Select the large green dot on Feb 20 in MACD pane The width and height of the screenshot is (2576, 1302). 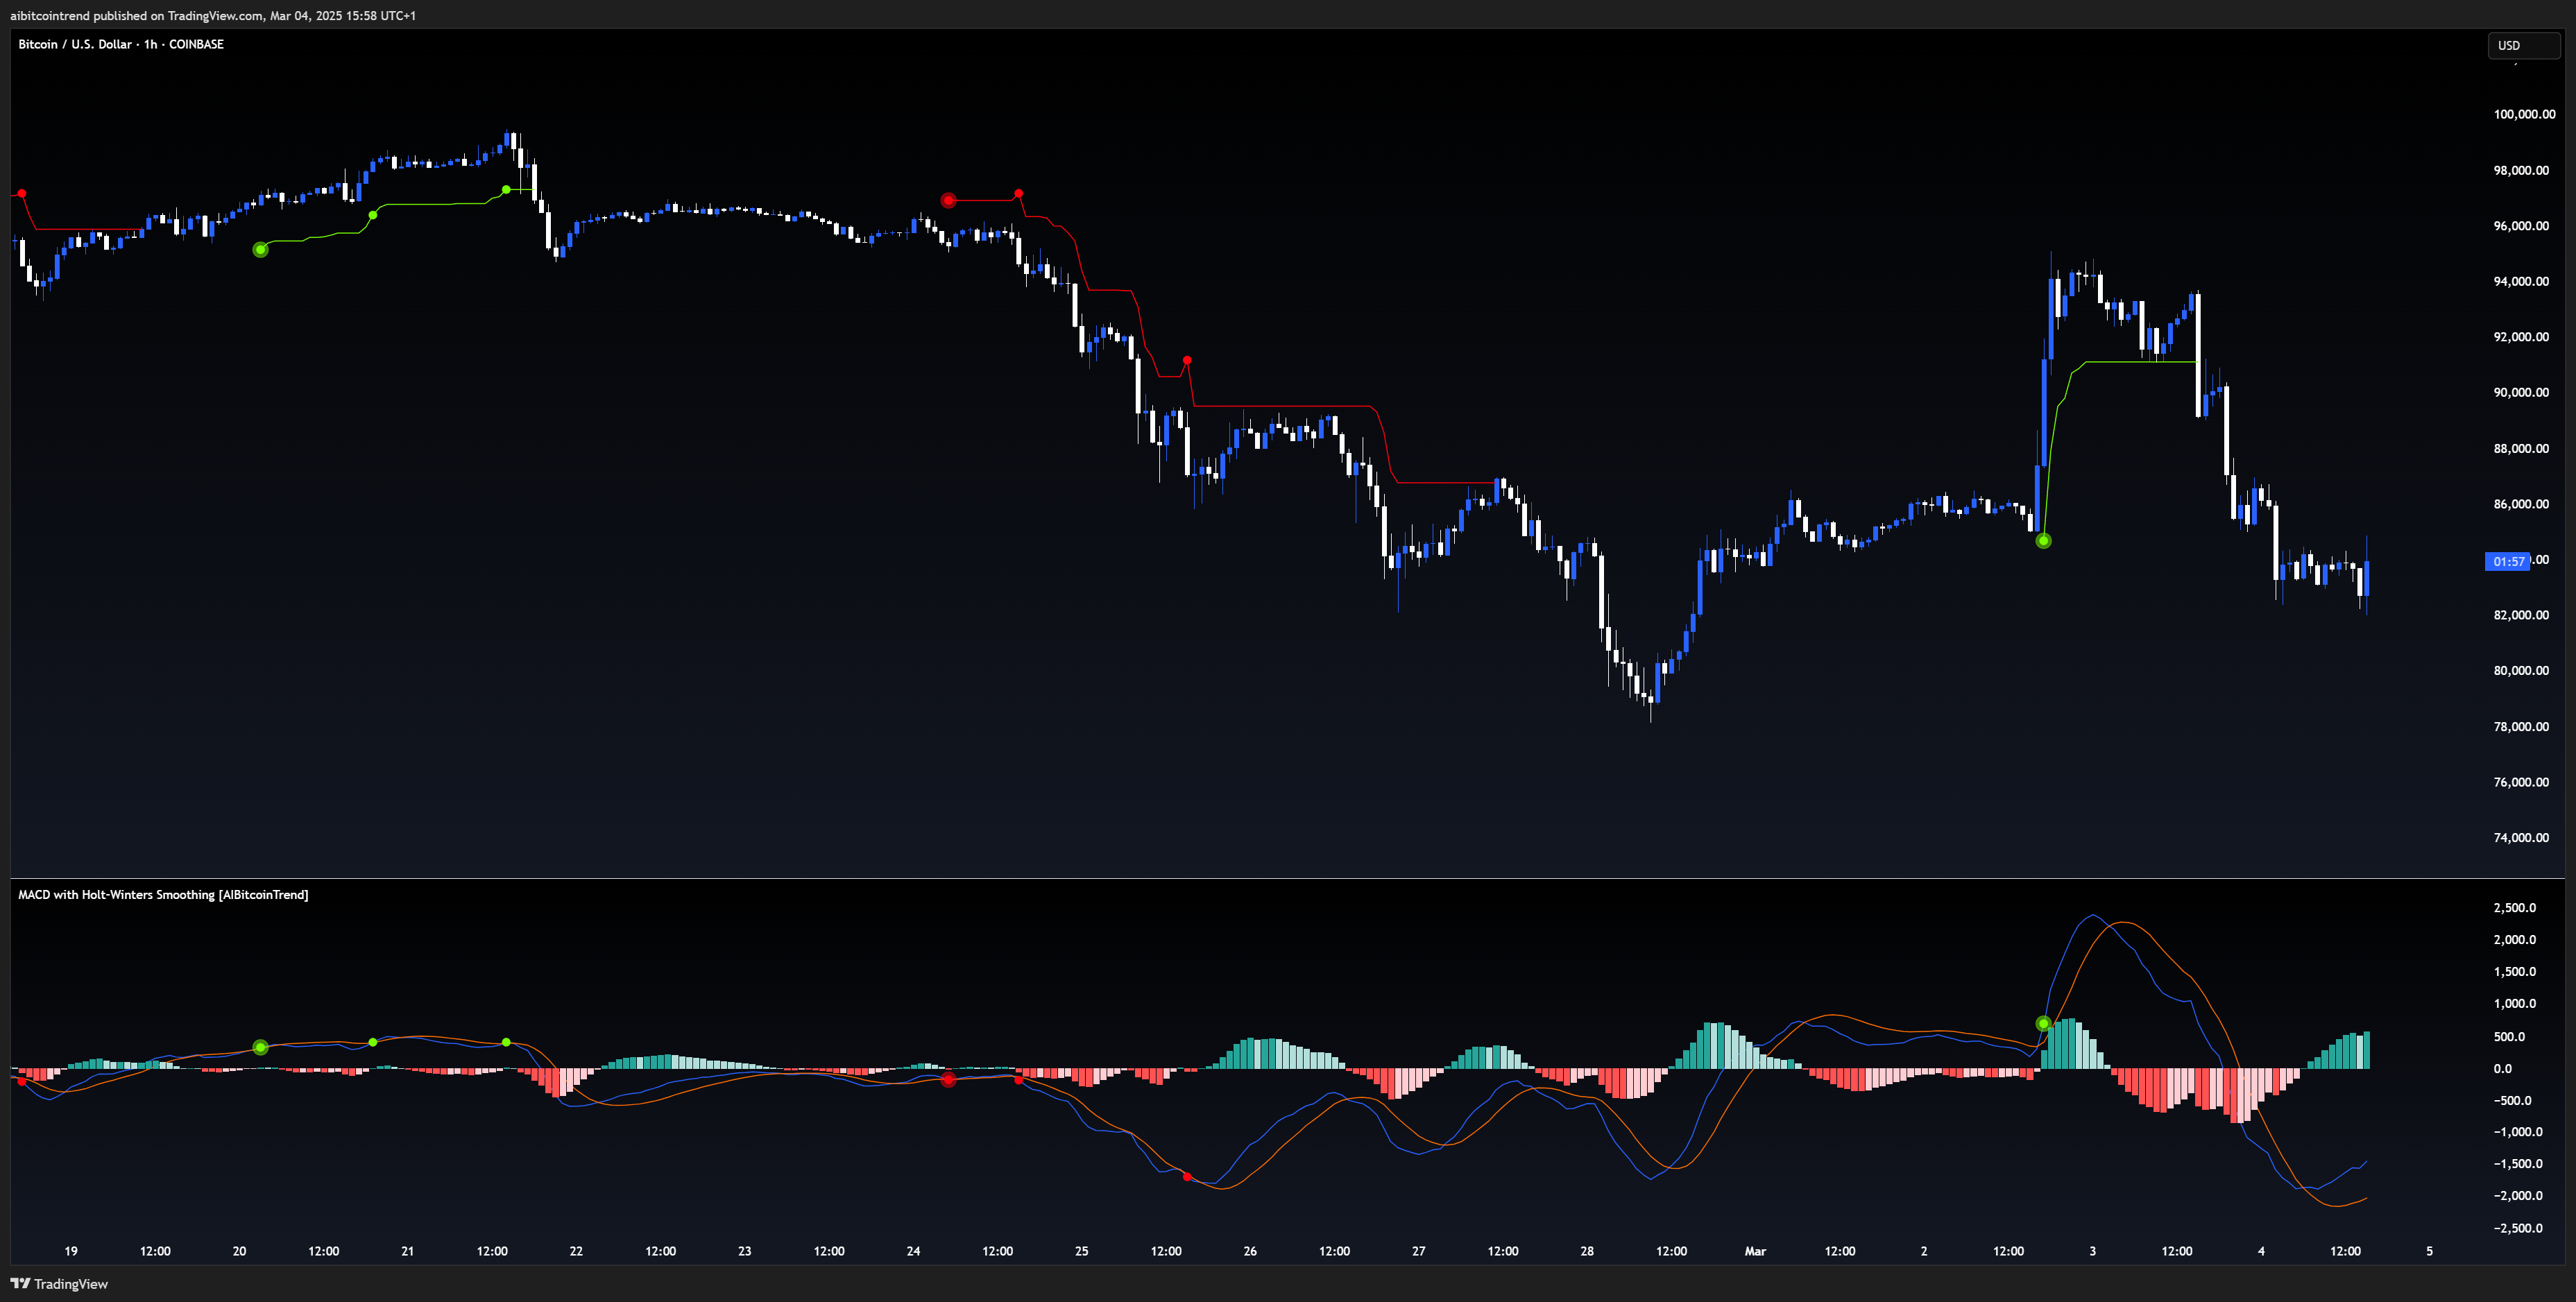pyautogui.click(x=261, y=1048)
